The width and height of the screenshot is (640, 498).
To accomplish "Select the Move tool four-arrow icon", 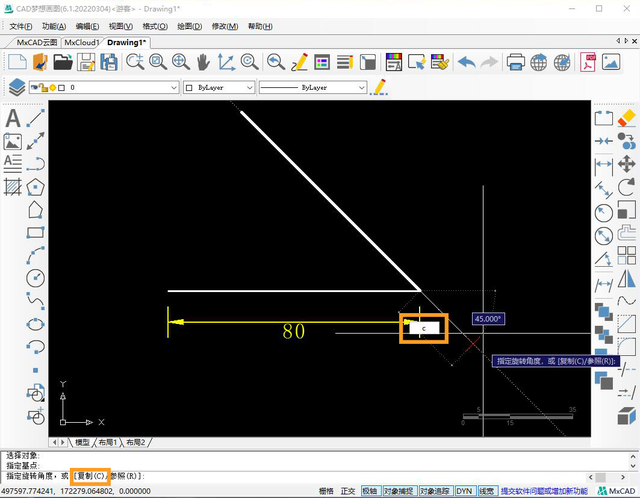I will tap(627, 164).
